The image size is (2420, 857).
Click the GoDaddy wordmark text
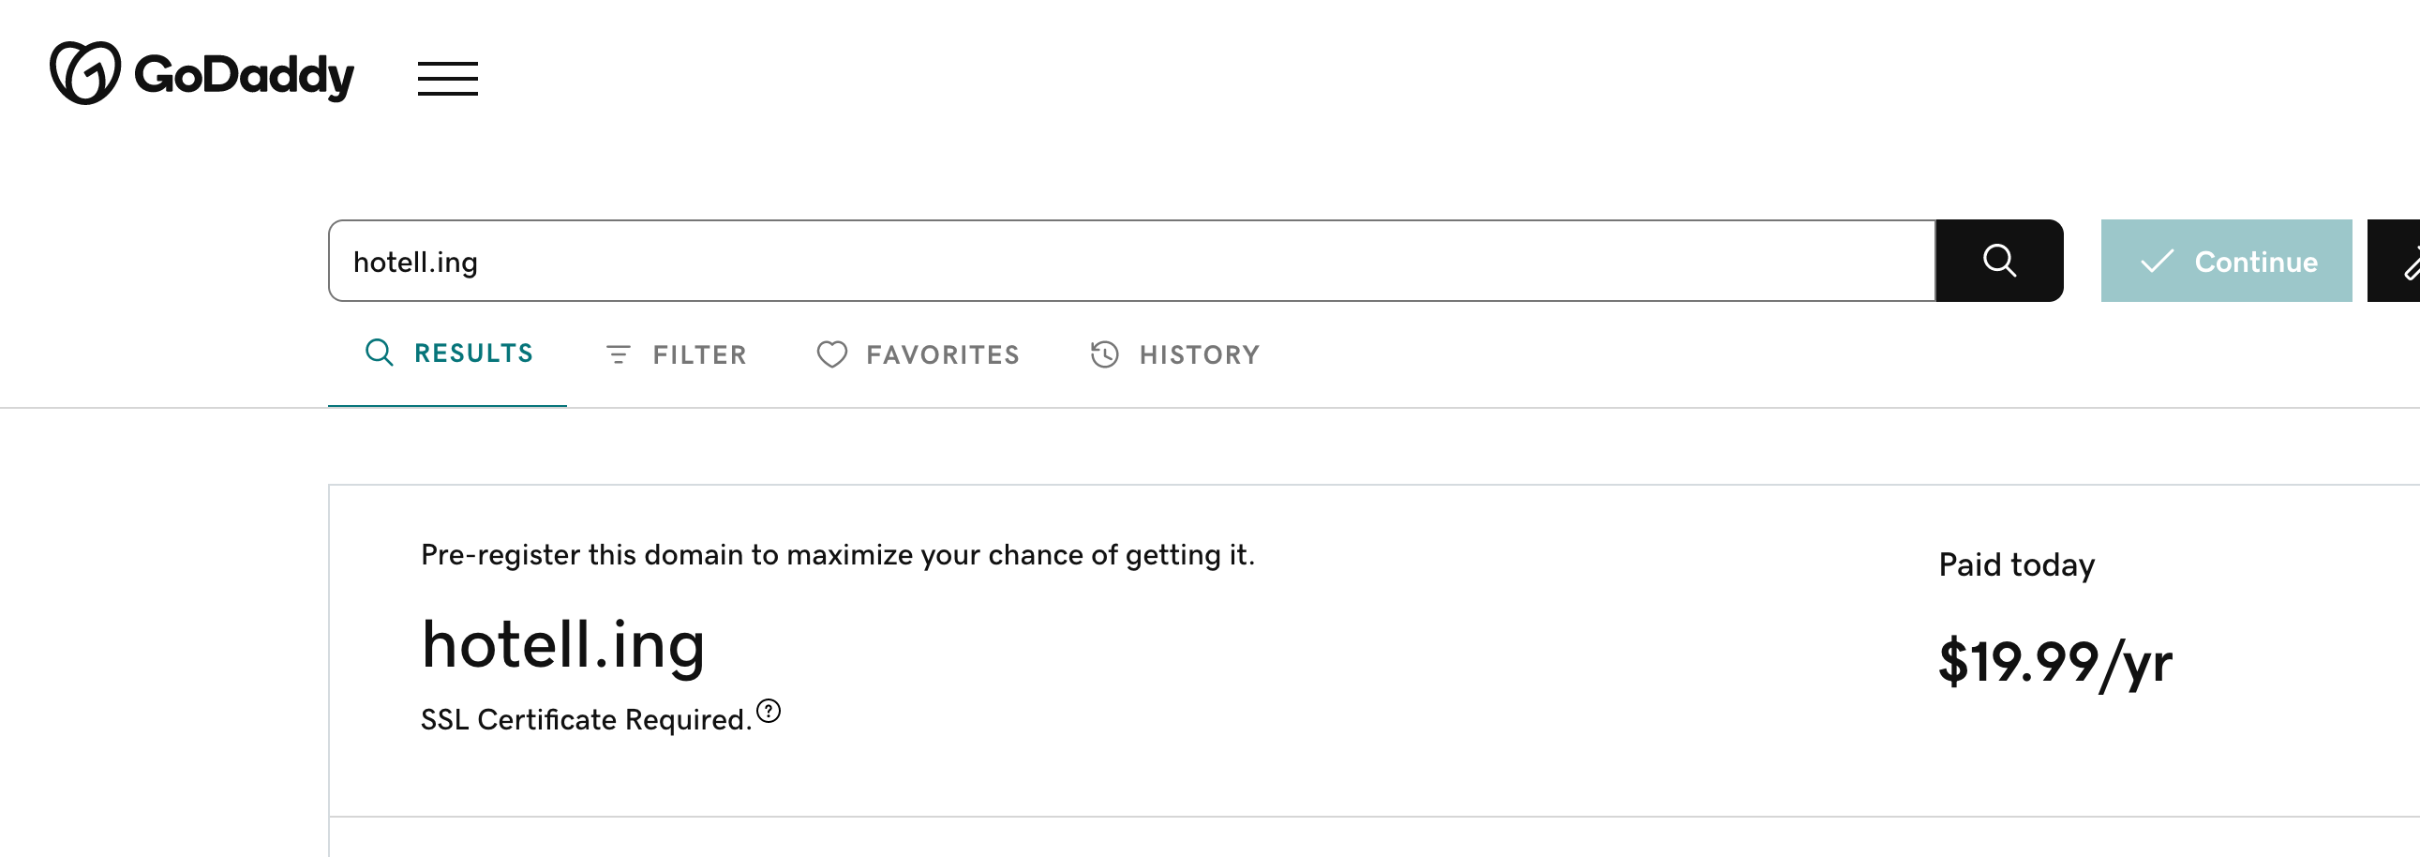(x=244, y=75)
